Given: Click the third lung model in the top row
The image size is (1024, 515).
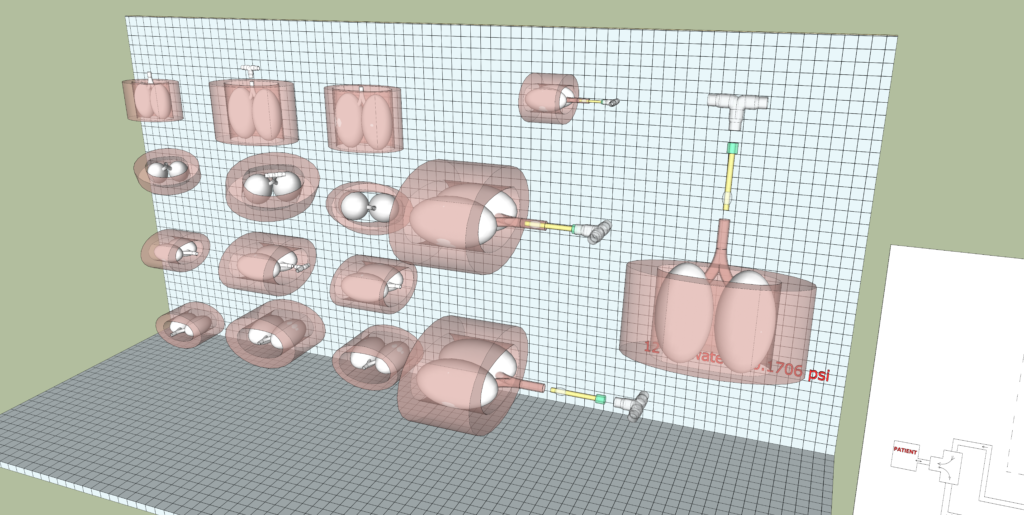Looking at the screenshot, I should 362,120.
